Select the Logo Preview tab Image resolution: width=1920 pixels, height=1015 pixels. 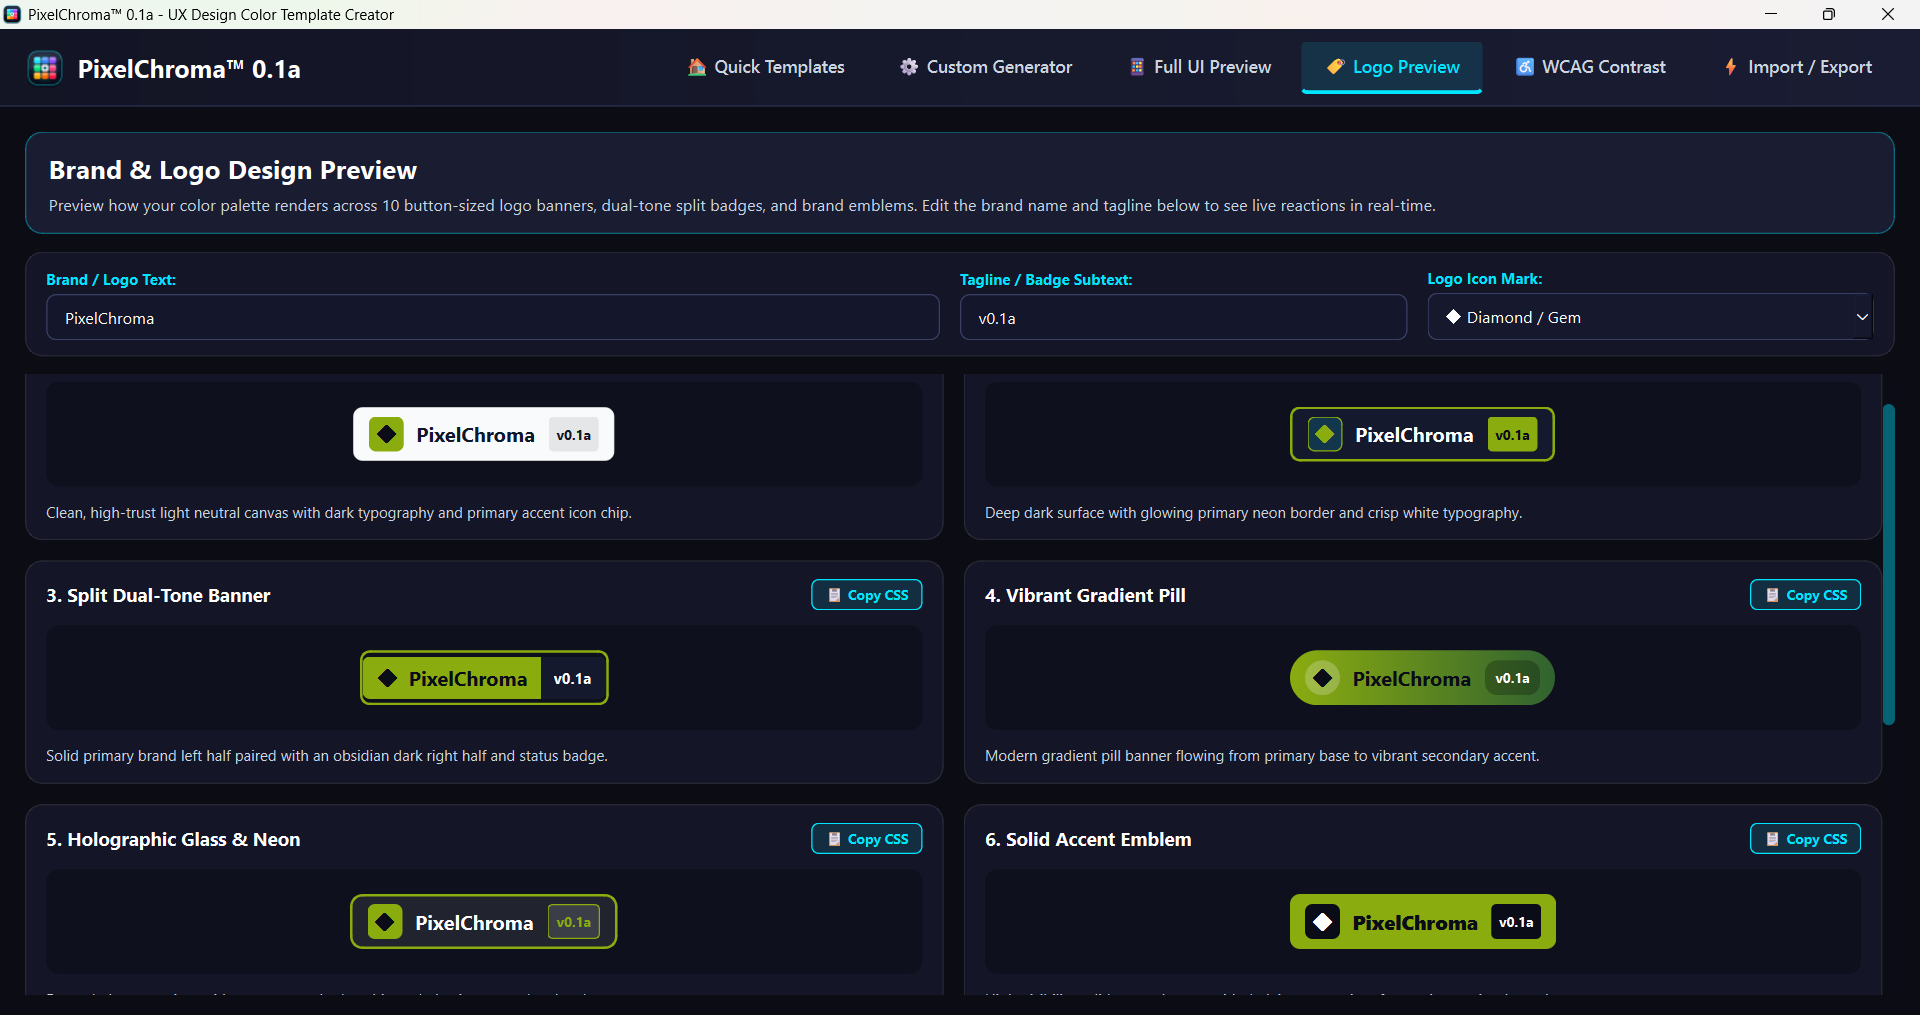pyautogui.click(x=1392, y=67)
